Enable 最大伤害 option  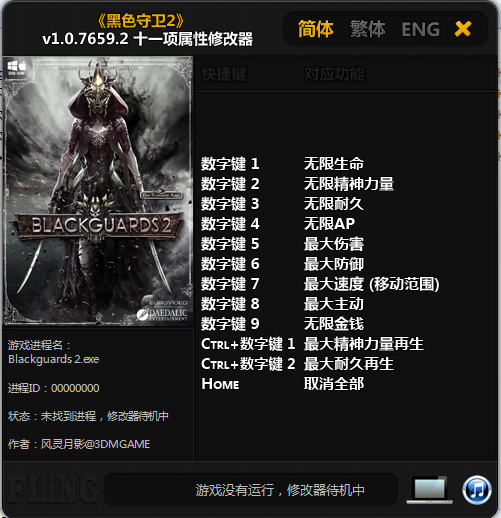click(x=334, y=244)
